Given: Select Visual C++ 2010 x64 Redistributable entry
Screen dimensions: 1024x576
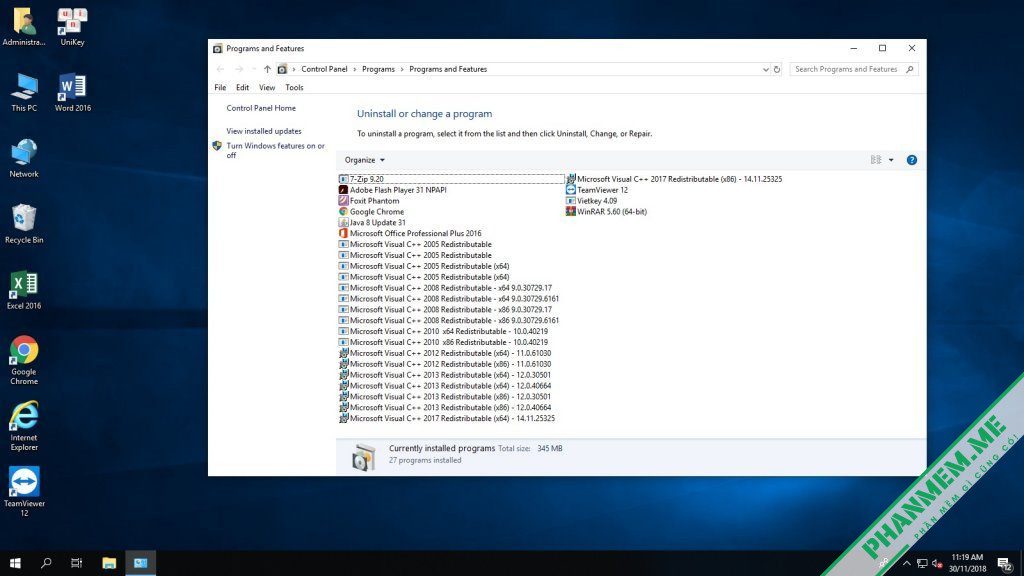Looking at the screenshot, I should (443, 332).
